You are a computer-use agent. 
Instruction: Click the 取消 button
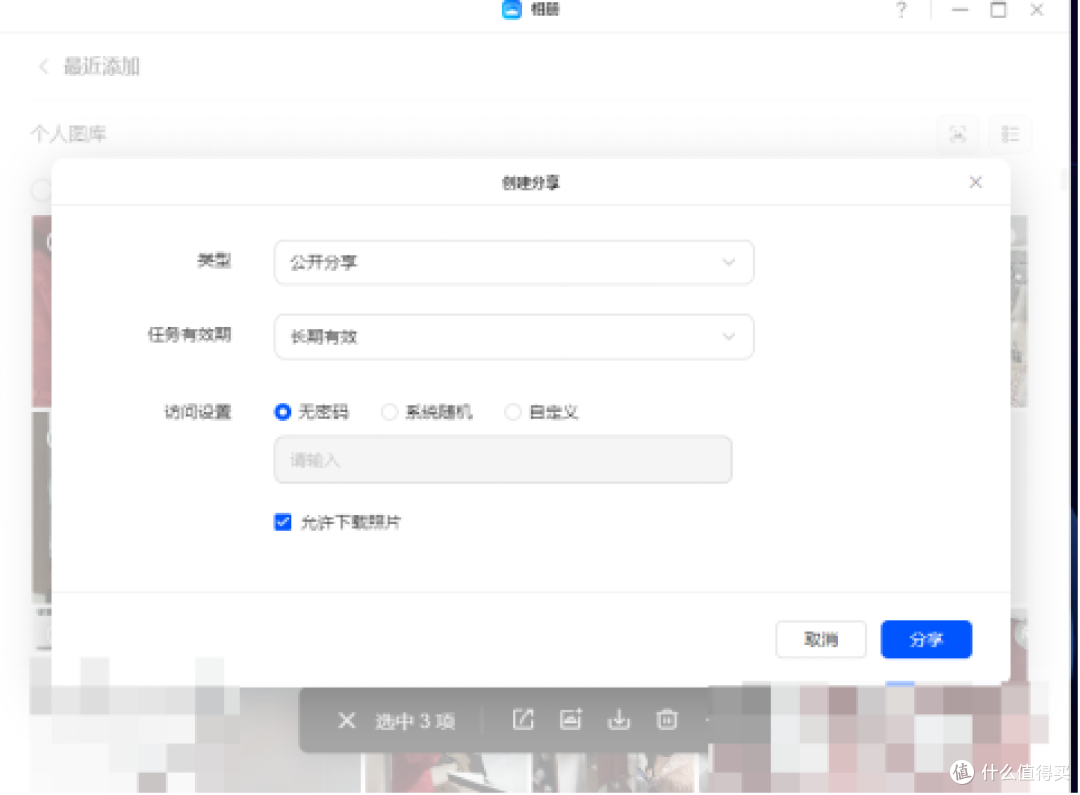tap(821, 639)
